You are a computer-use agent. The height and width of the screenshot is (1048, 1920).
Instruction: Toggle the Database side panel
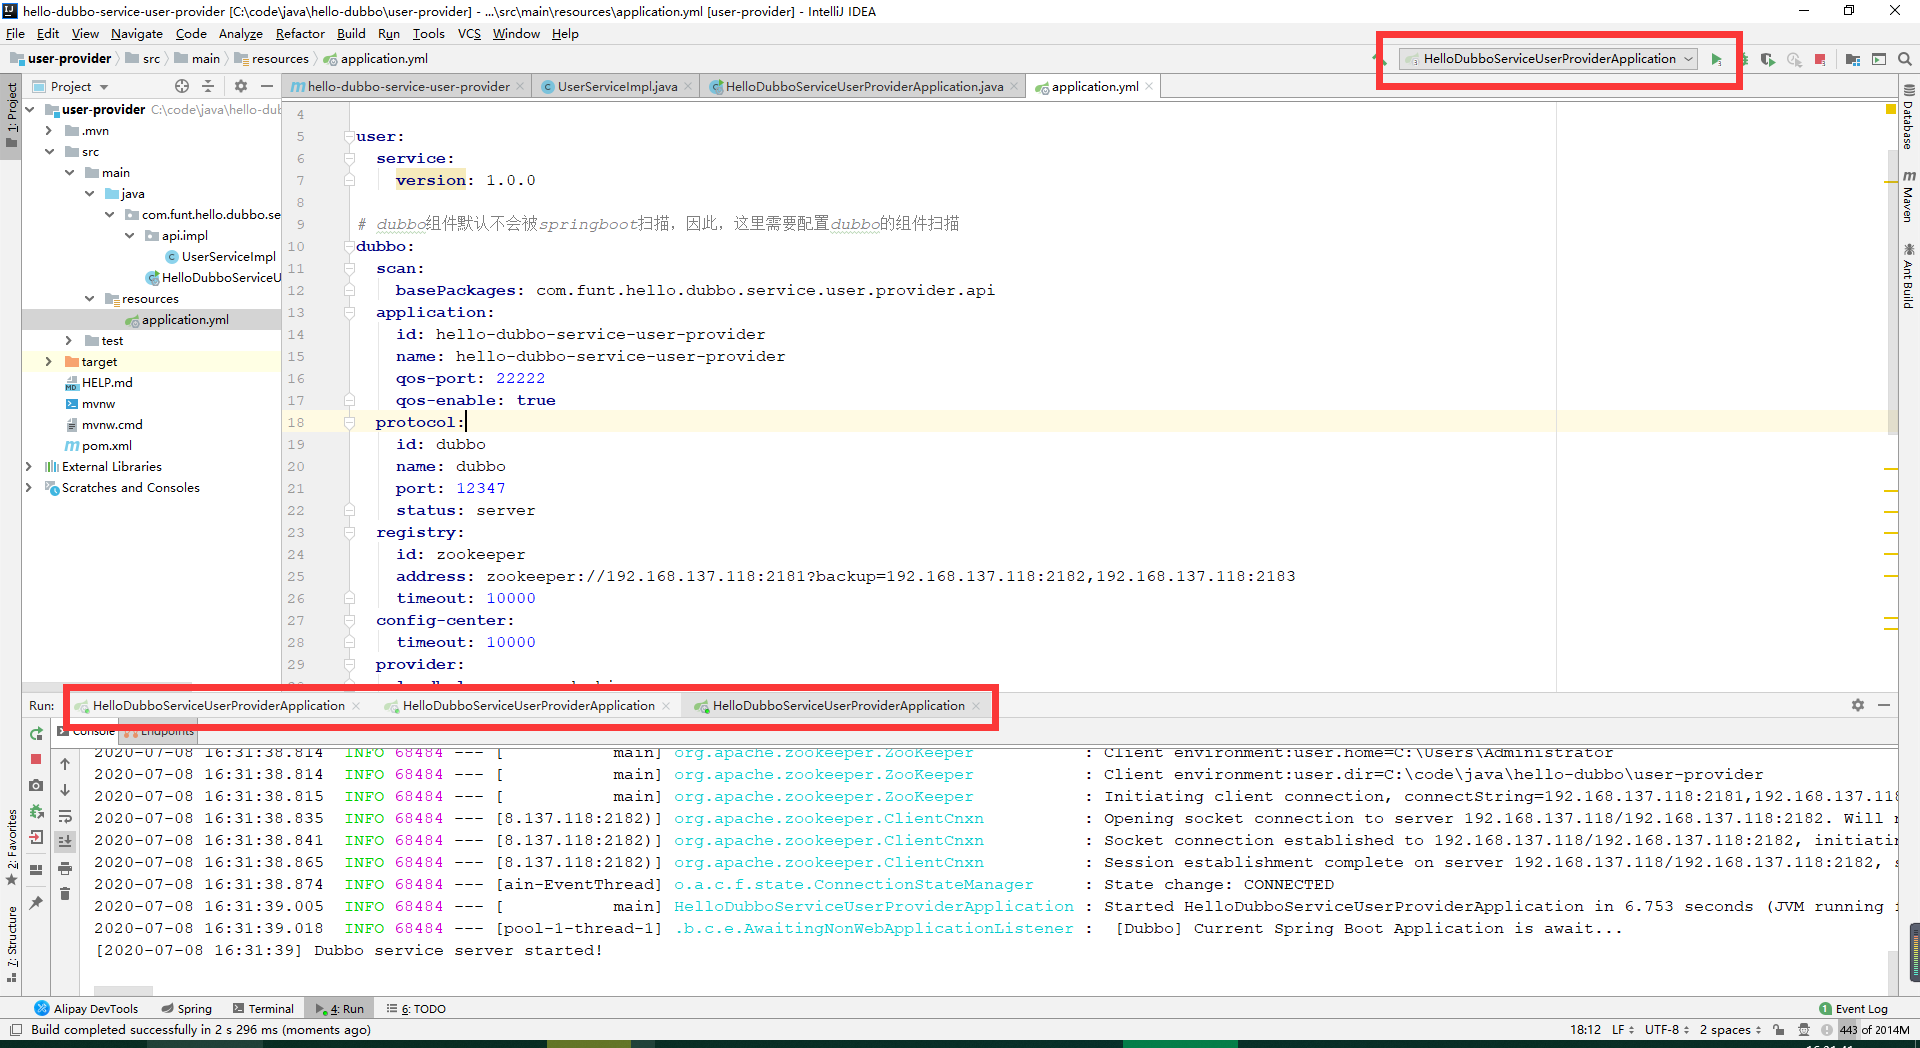pos(1909,117)
